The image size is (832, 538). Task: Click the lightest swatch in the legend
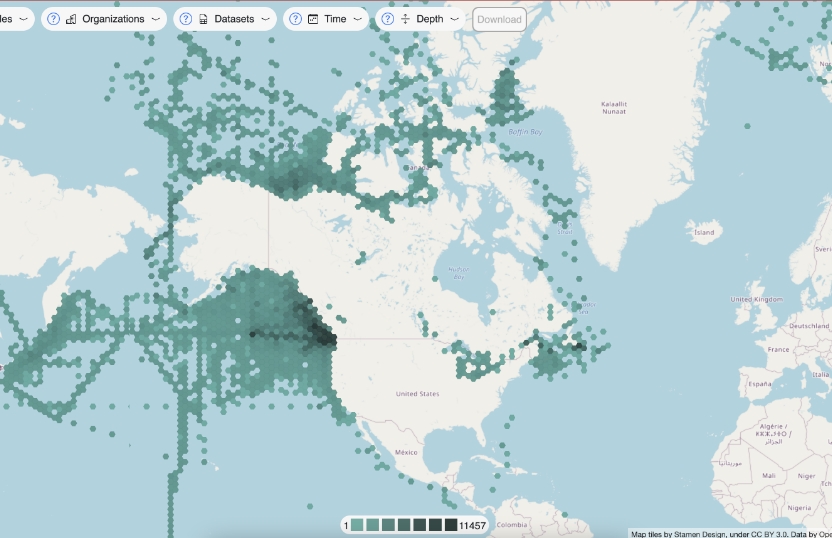click(x=358, y=525)
